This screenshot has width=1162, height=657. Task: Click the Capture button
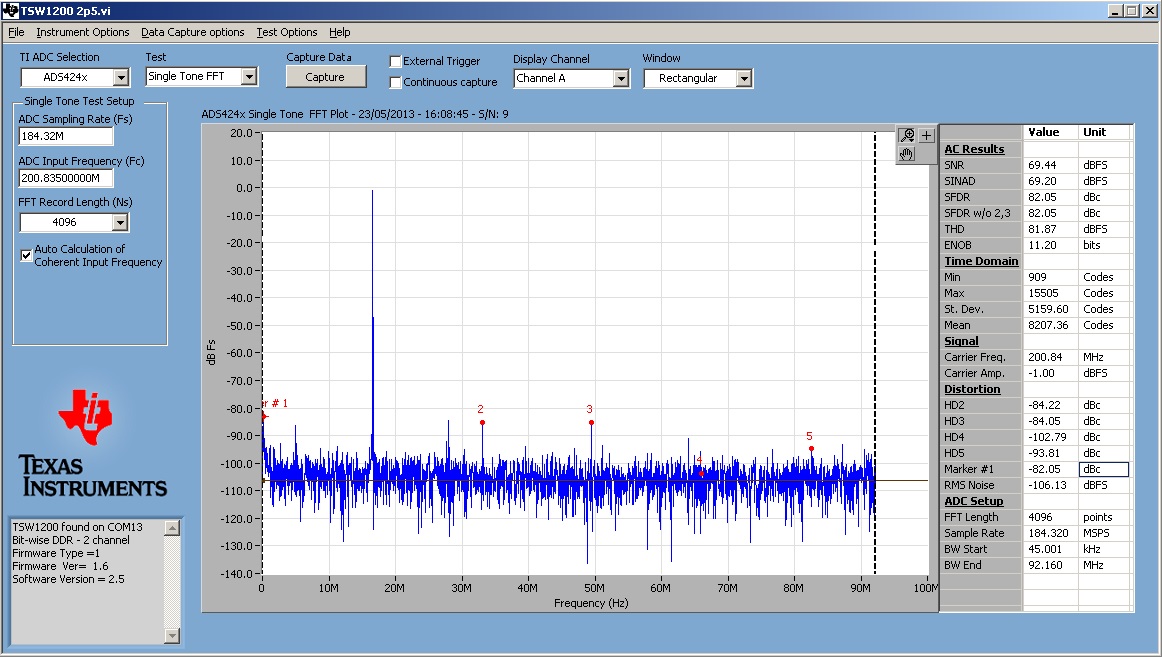pos(325,77)
